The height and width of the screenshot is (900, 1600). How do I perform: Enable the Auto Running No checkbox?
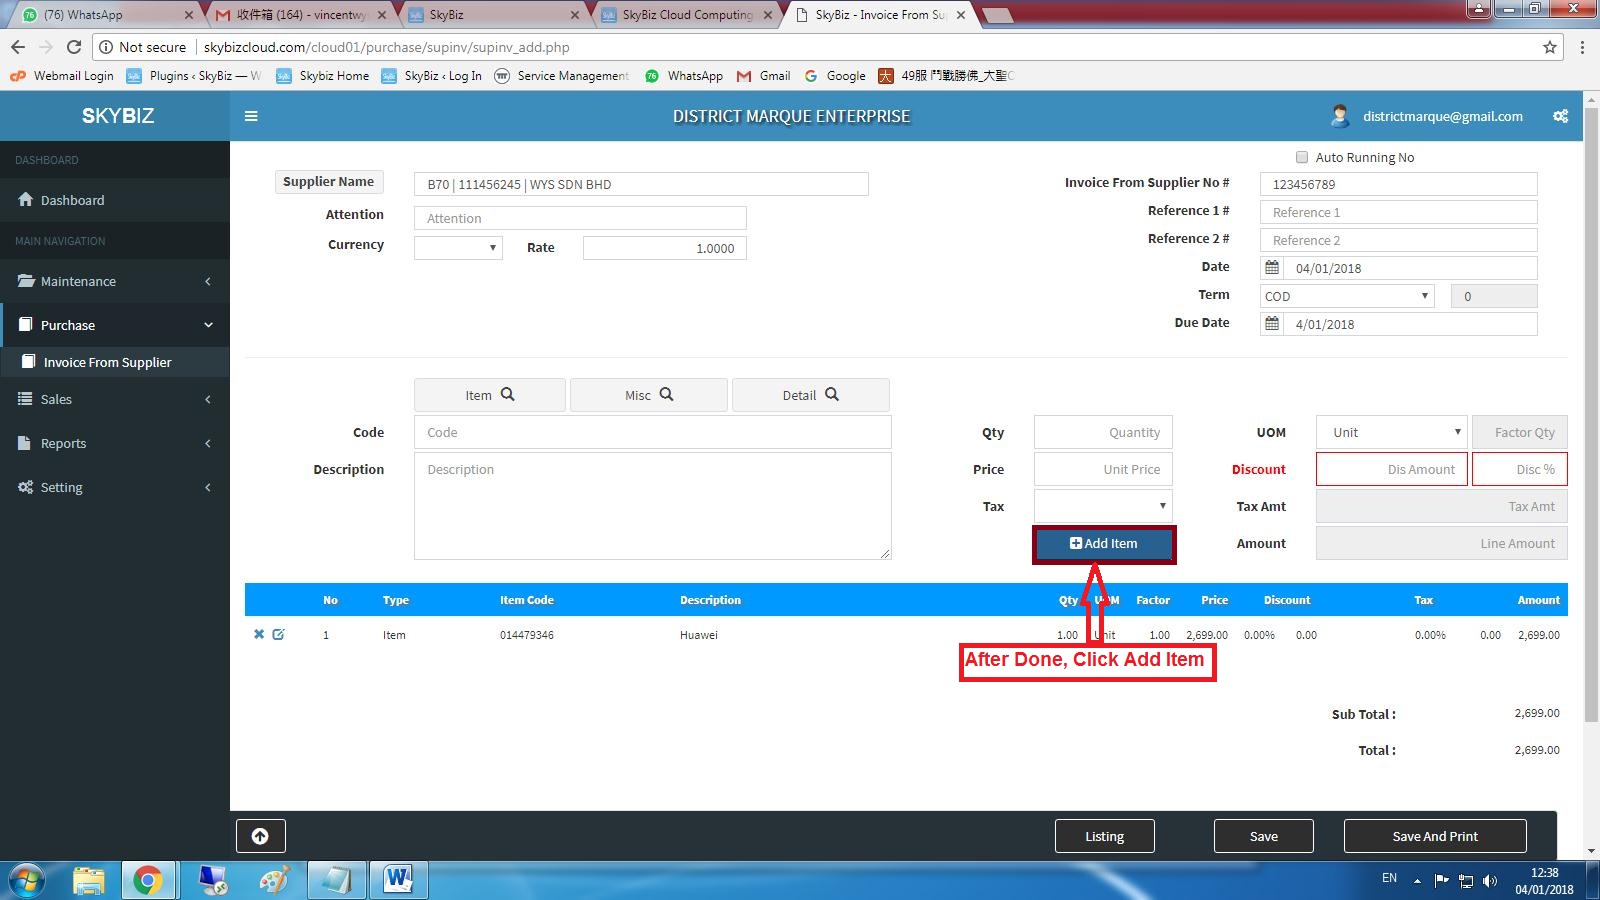1302,157
